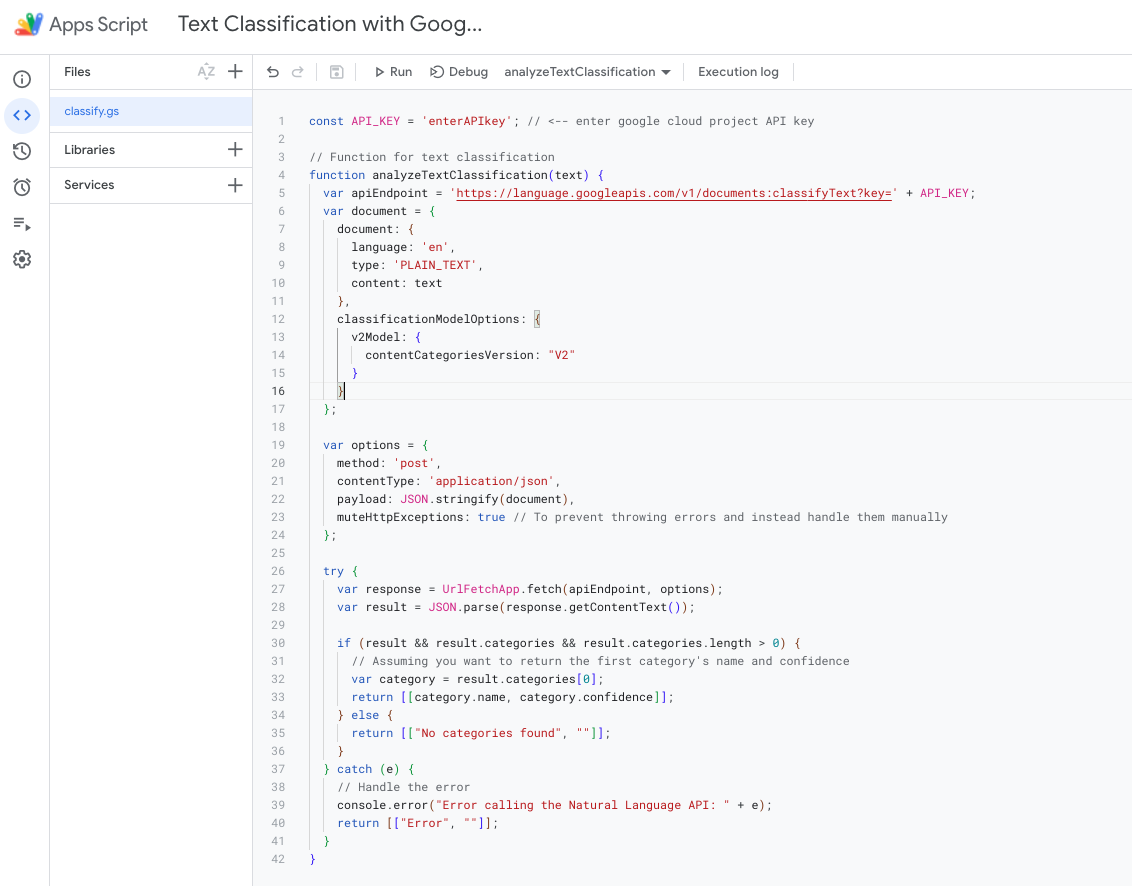Image resolution: width=1132 pixels, height=886 pixels.
Task: Click the 'post' method string
Action: 414,463
